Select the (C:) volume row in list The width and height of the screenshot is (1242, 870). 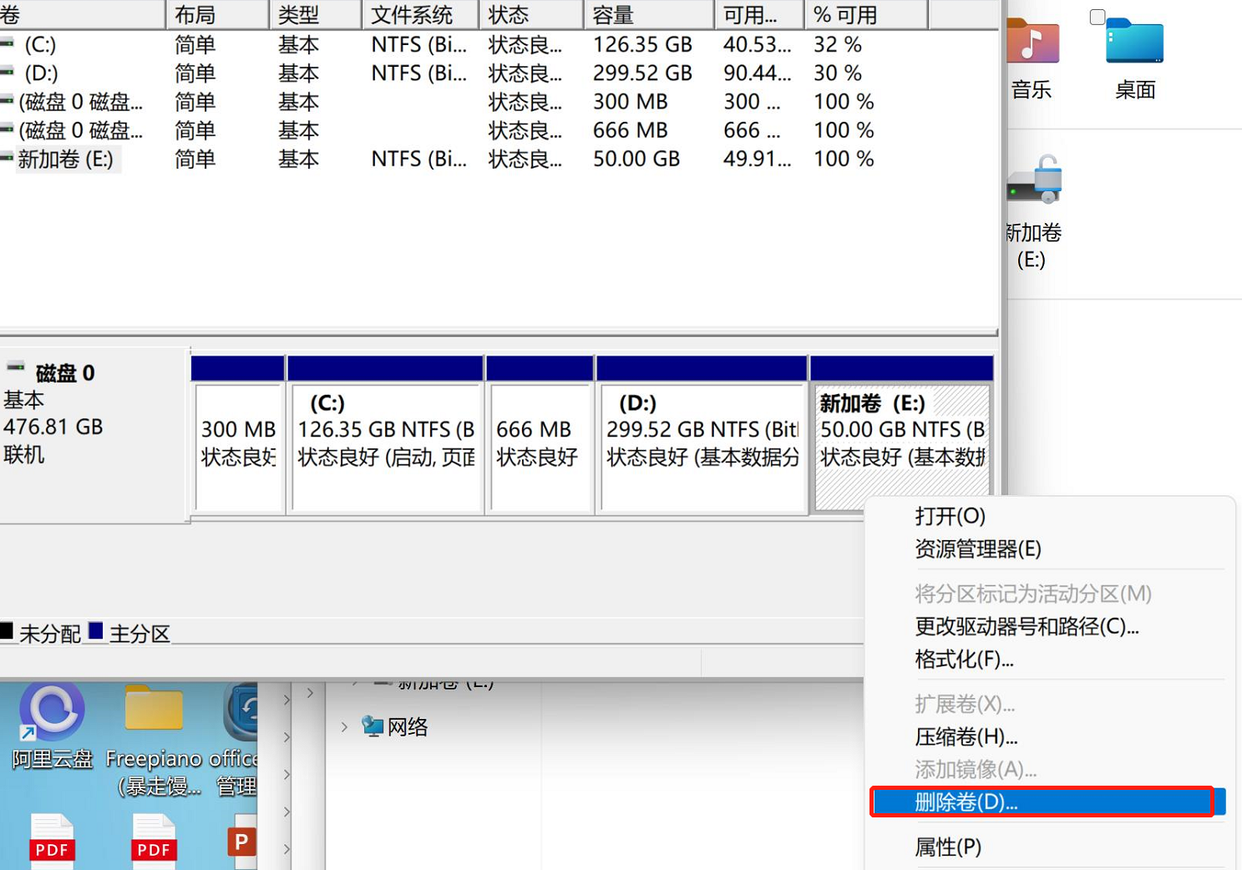coord(465,45)
